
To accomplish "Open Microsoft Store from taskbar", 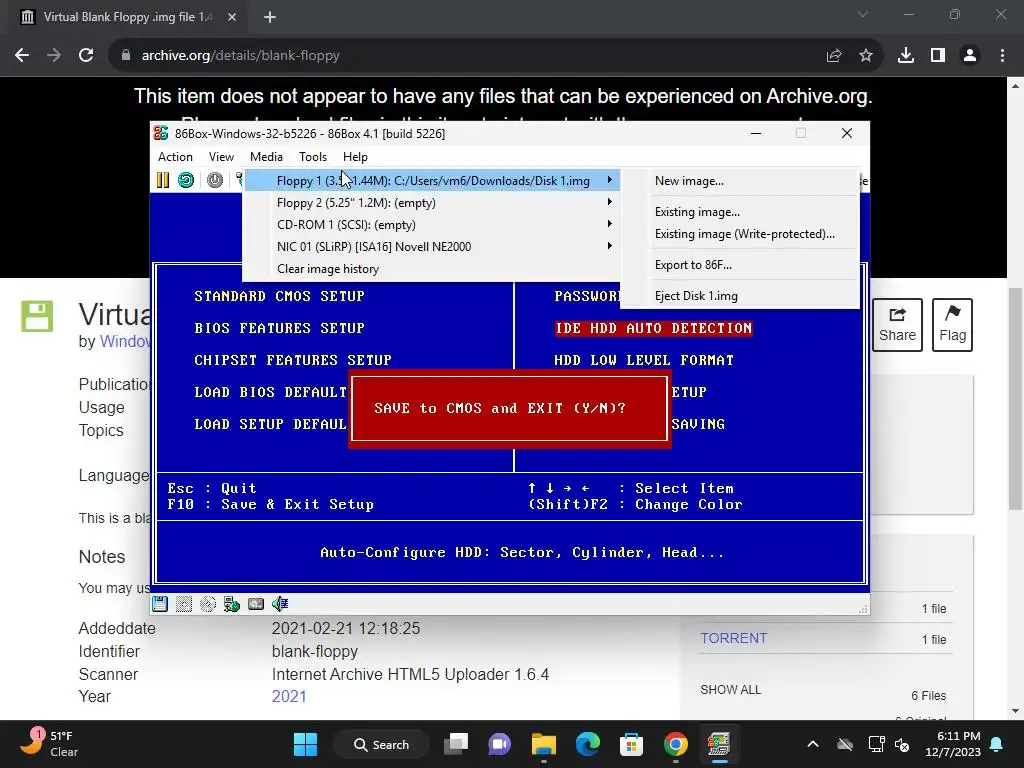I will [x=632, y=744].
